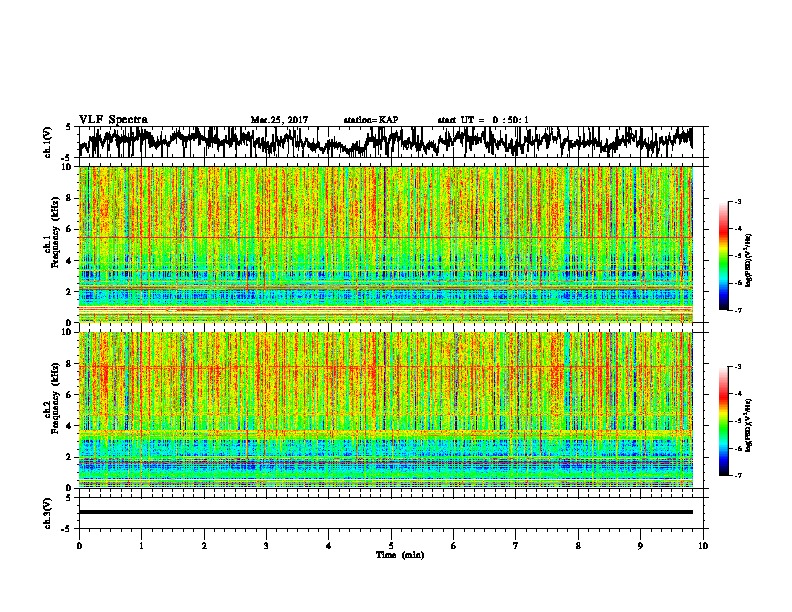792x612 pixels.
Task: Click the ch.1 color bar unit label
Action: click(749, 261)
